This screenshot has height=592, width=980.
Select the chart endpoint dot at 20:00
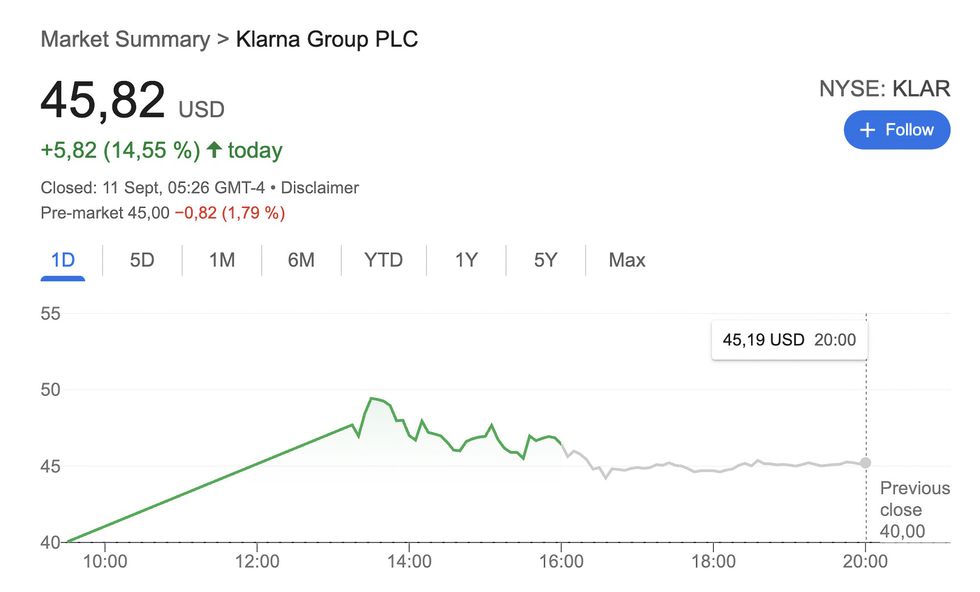point(866,463)
